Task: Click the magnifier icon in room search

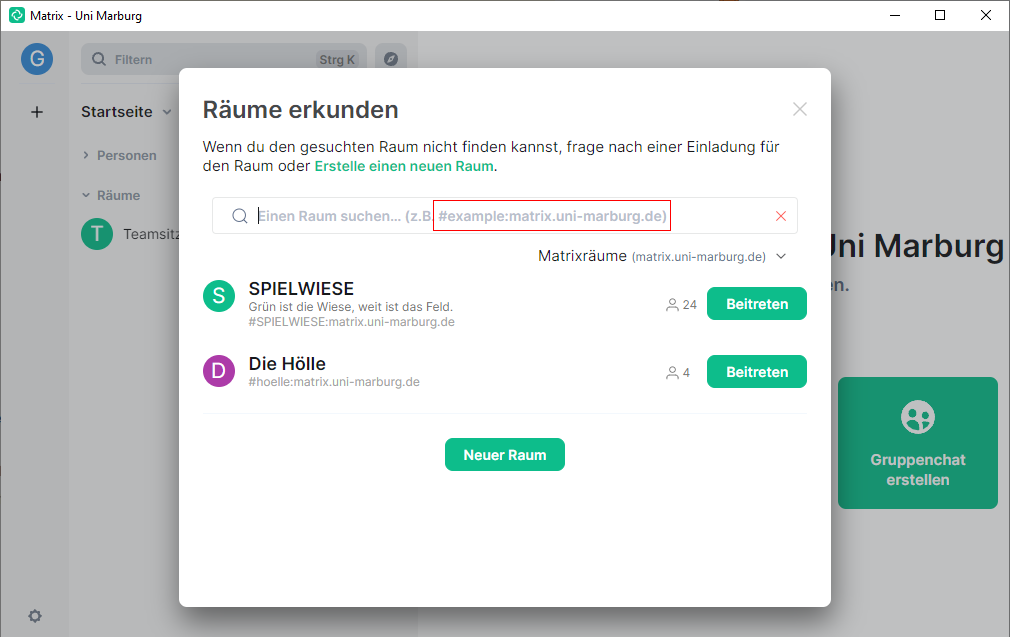Action: (x=240, y=216)
